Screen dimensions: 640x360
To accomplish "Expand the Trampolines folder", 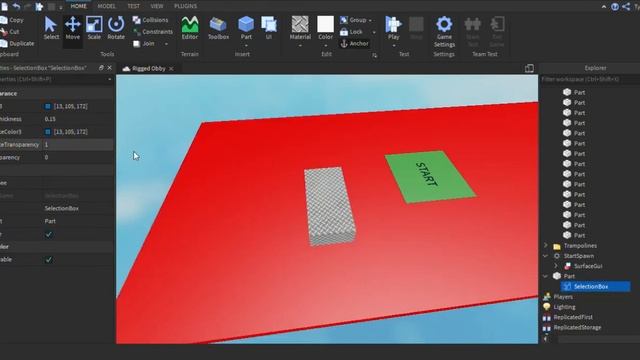I will pos(546,246).
